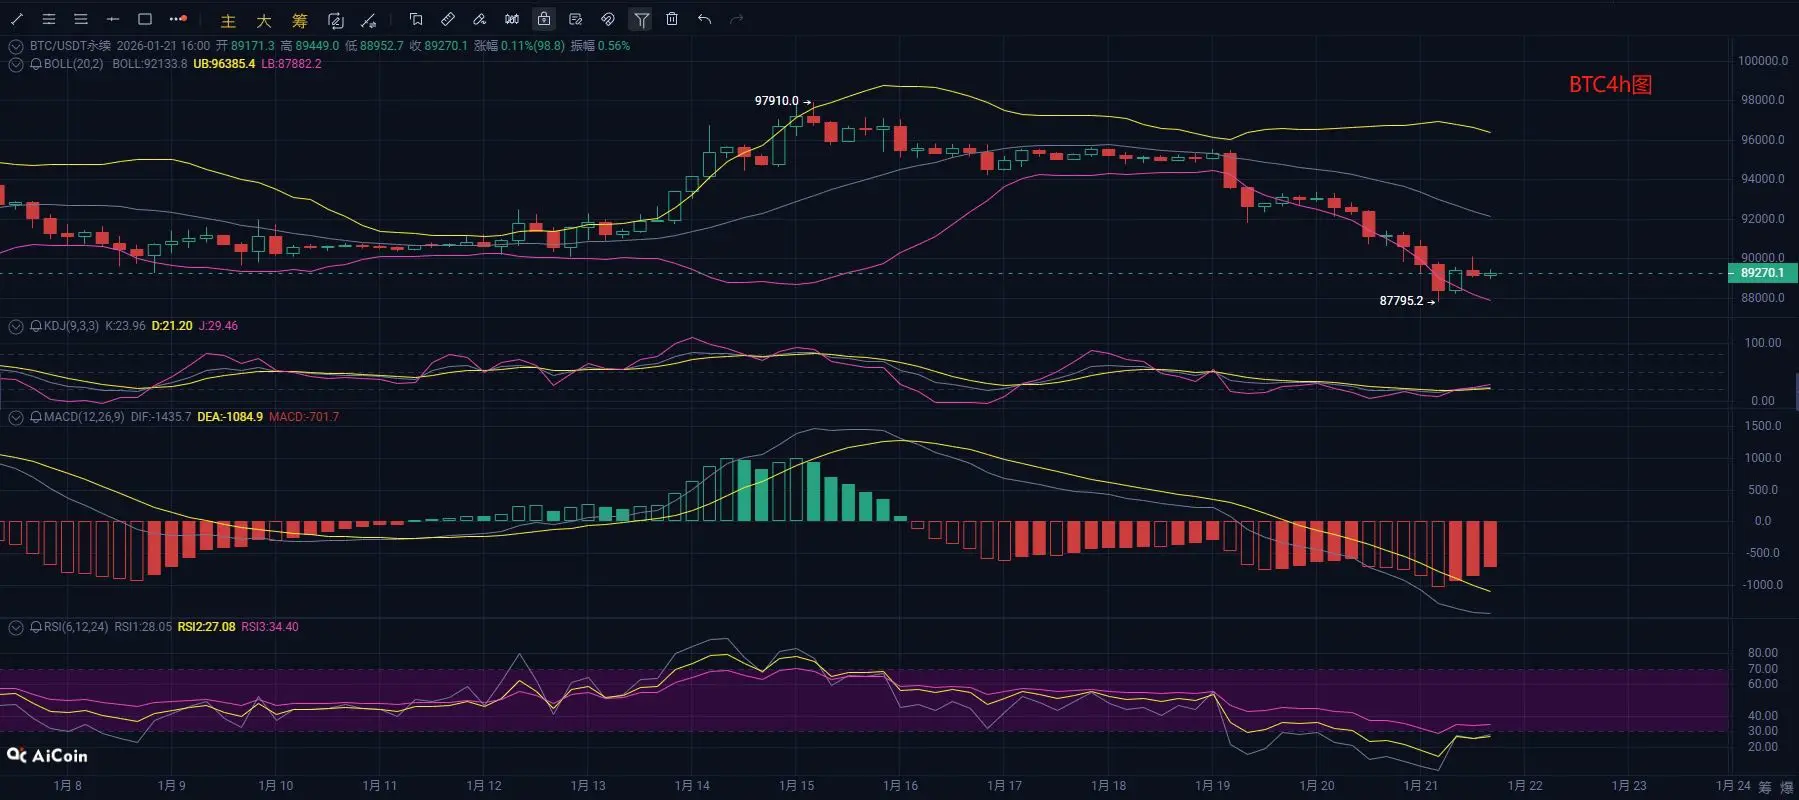Select the ruler measurement tool
Image resolution: width=1799 pixels, height=800 pixels.
point(448,19)
